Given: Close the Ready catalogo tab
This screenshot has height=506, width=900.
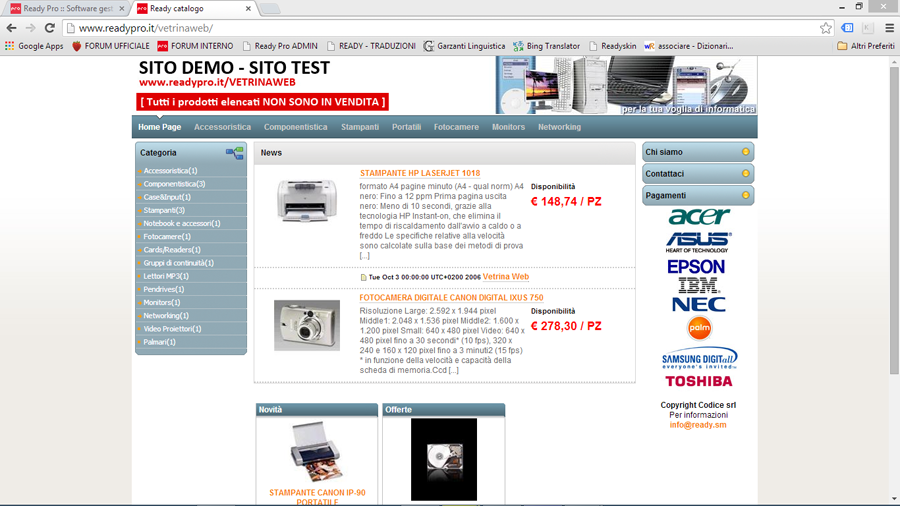Looking at the screenshot, I should (248, 9).
